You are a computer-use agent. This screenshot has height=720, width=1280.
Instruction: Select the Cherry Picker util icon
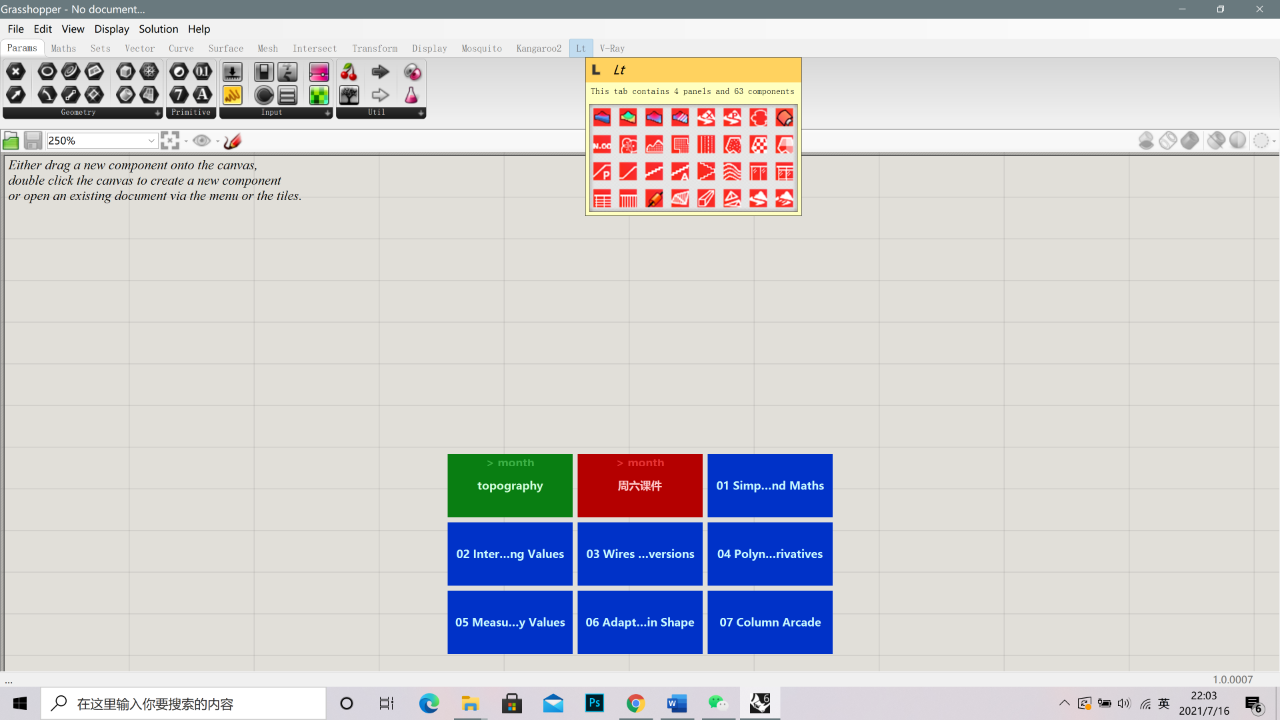coord(349,72)
